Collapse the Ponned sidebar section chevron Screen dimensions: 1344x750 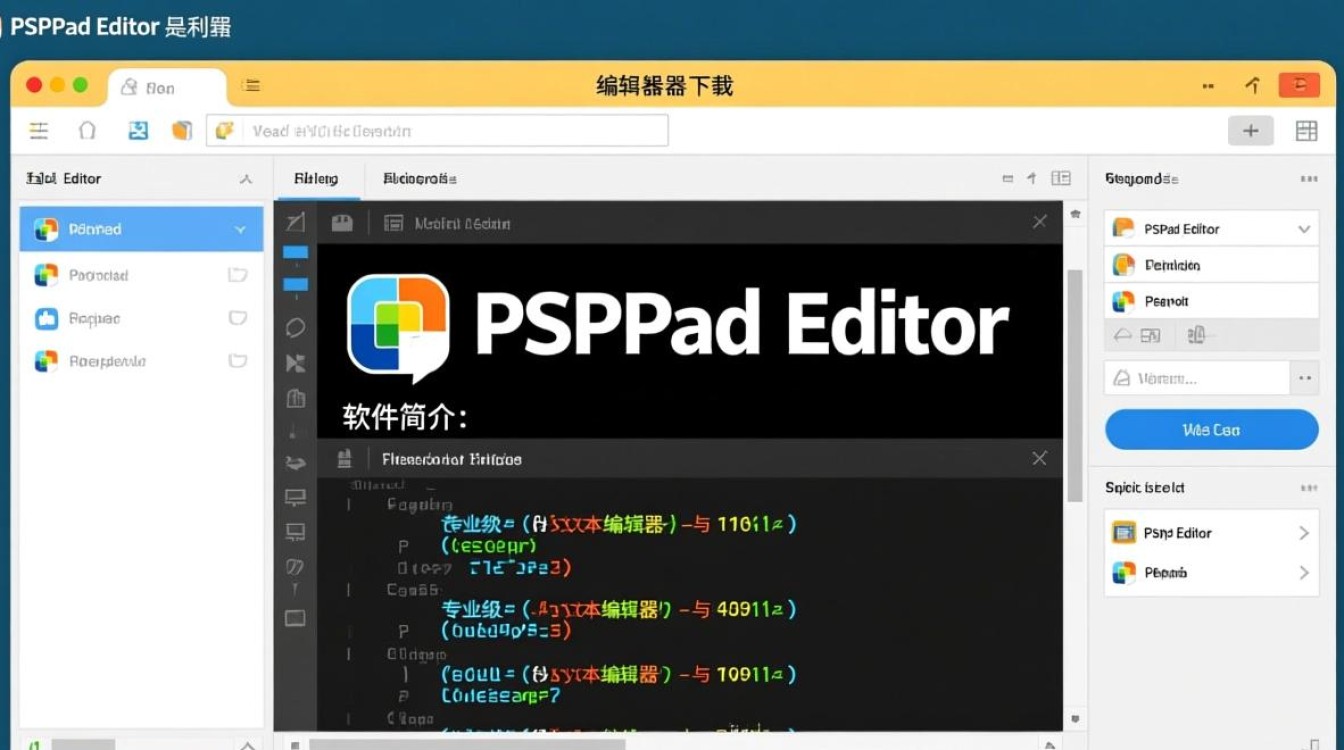pyautogui.click(x=239, y=229)
